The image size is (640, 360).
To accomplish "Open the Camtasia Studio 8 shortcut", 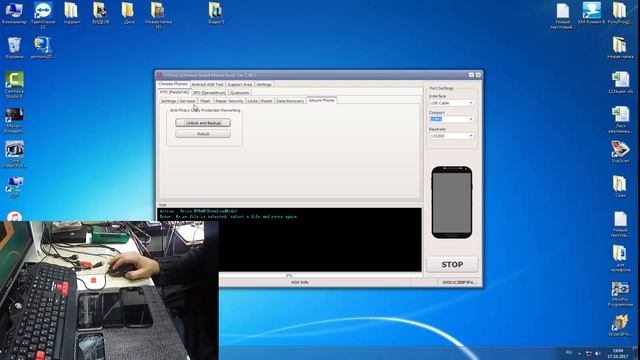I will pyautogui.click(x=14, y=85).
